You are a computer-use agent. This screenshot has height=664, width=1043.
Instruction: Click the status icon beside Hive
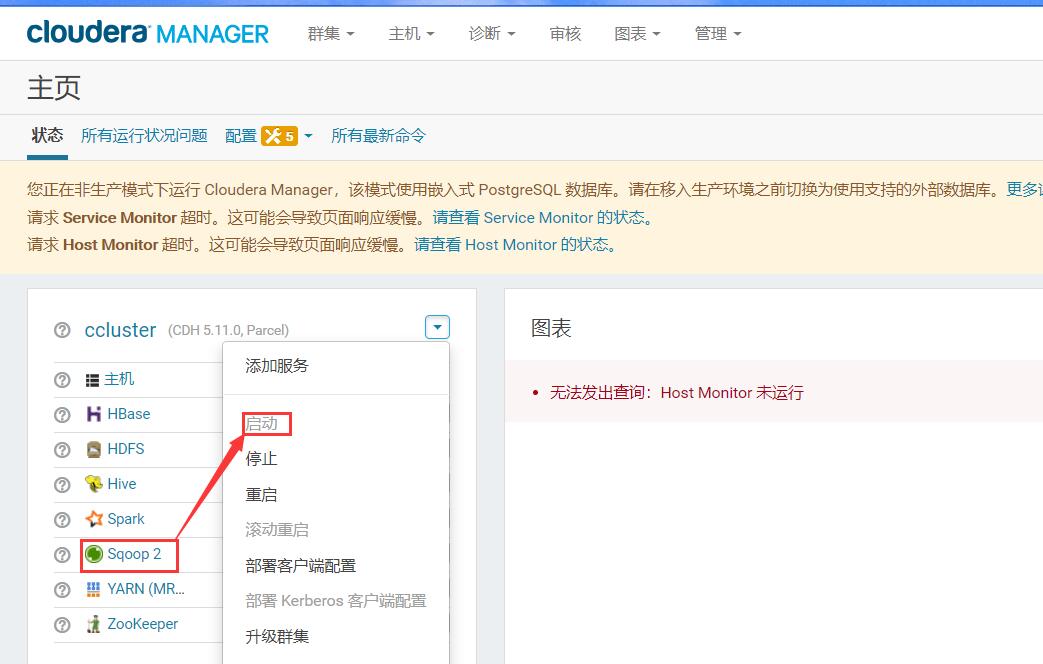click(x=62, y=484)
